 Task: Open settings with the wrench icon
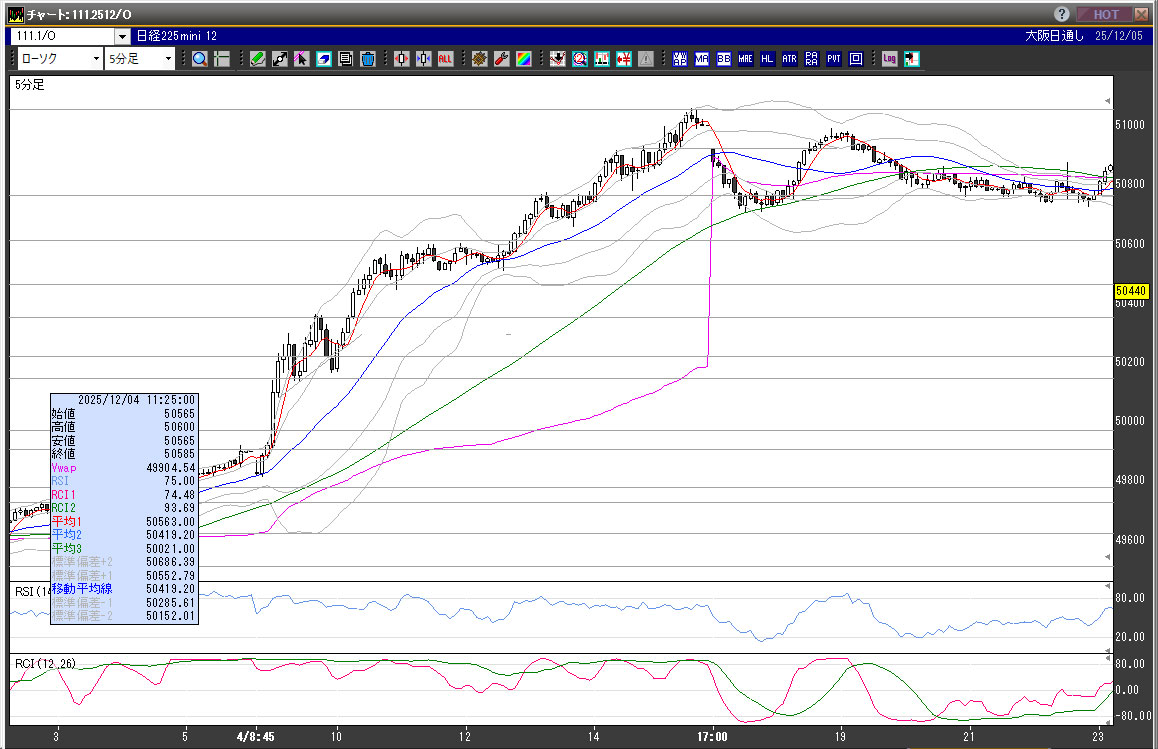(x=501, y=59)
